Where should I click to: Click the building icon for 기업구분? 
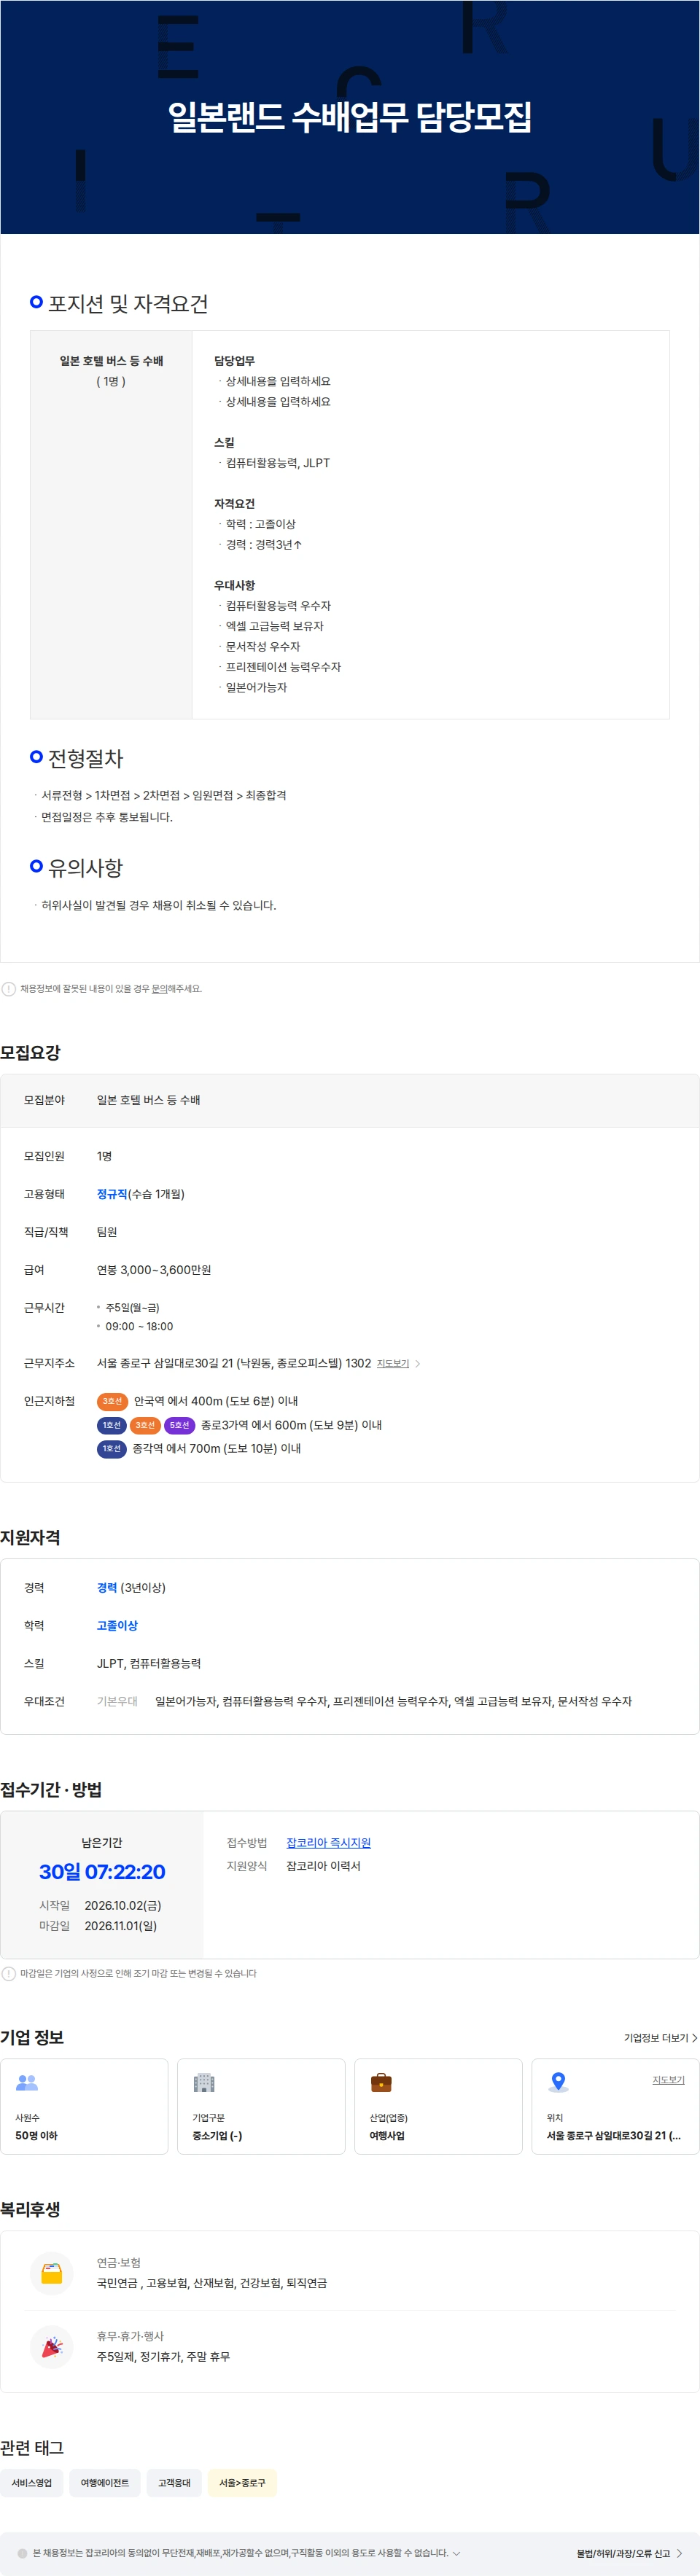pos(204,2083)
